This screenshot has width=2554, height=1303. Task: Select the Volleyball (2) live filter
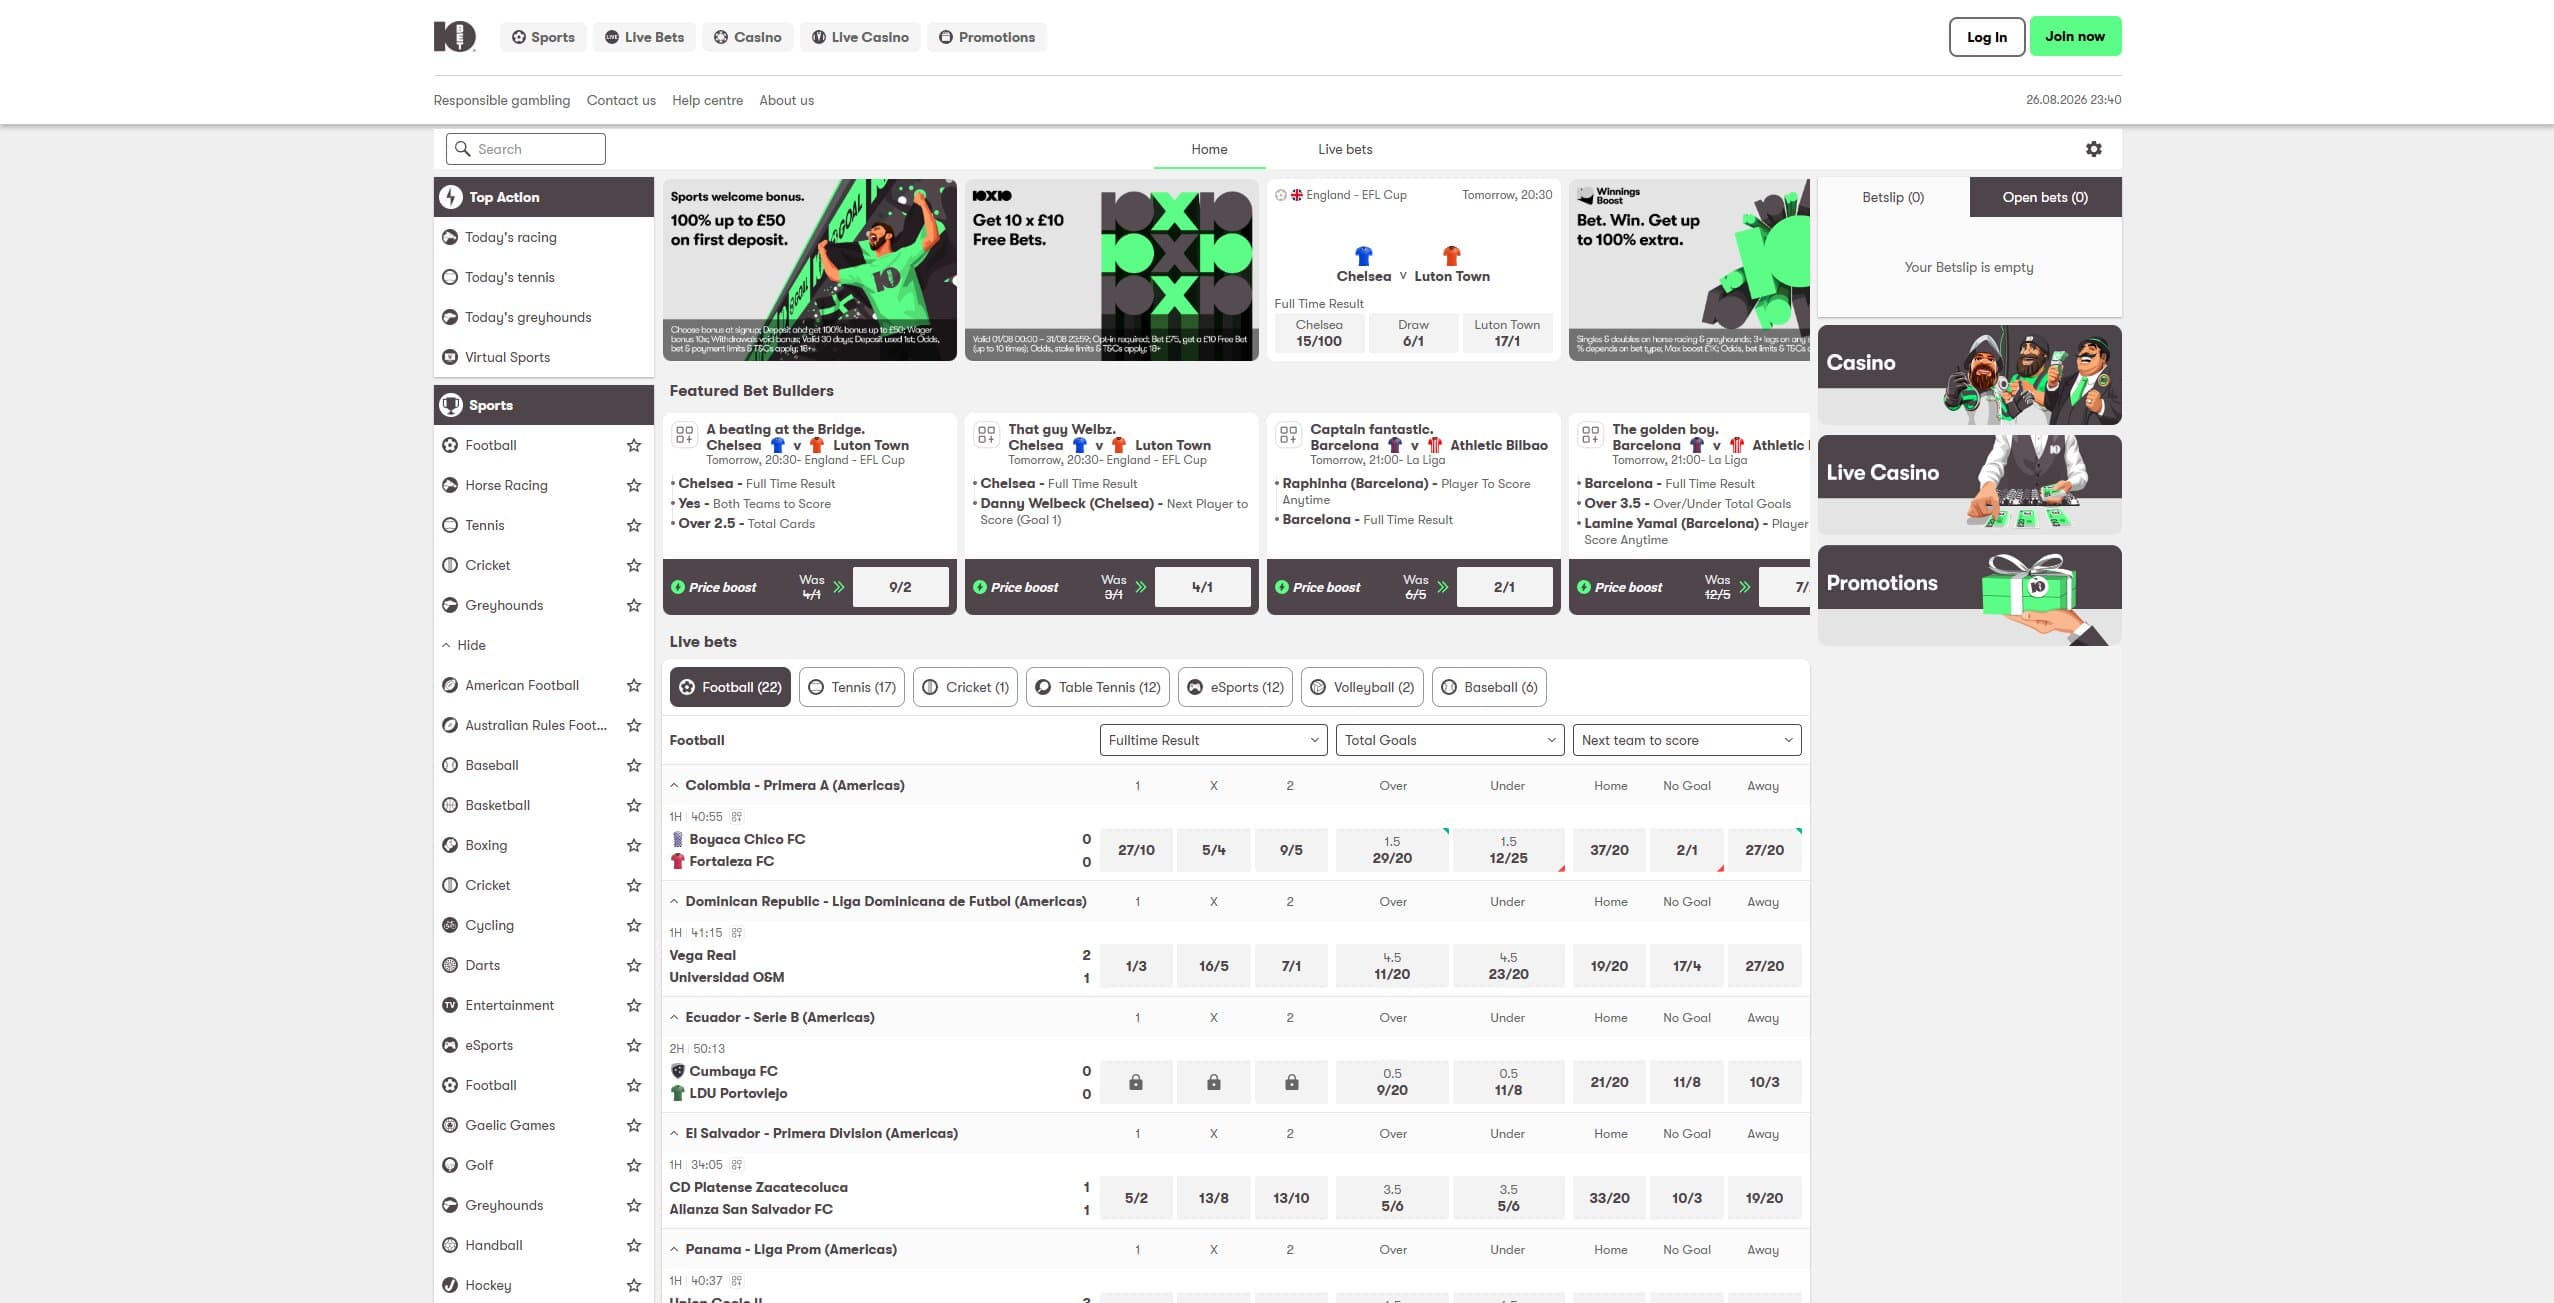coord(1362,687)
